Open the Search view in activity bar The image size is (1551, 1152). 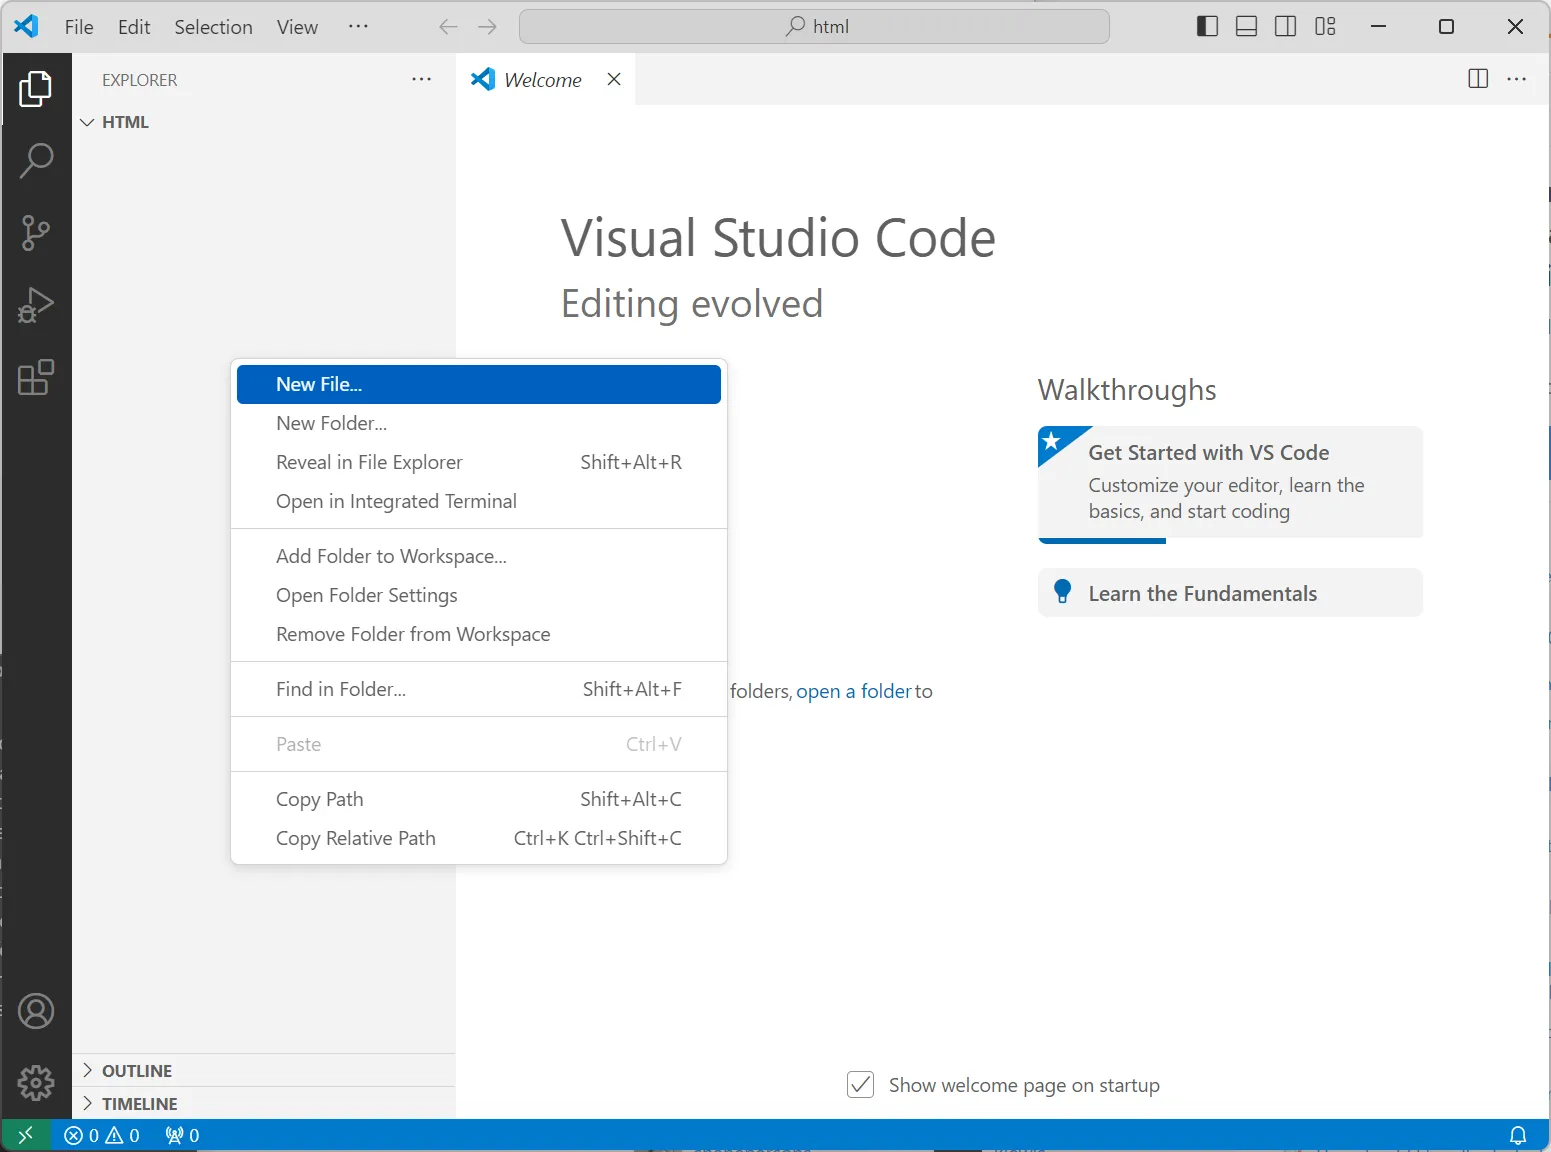click(x=36, y=160)
